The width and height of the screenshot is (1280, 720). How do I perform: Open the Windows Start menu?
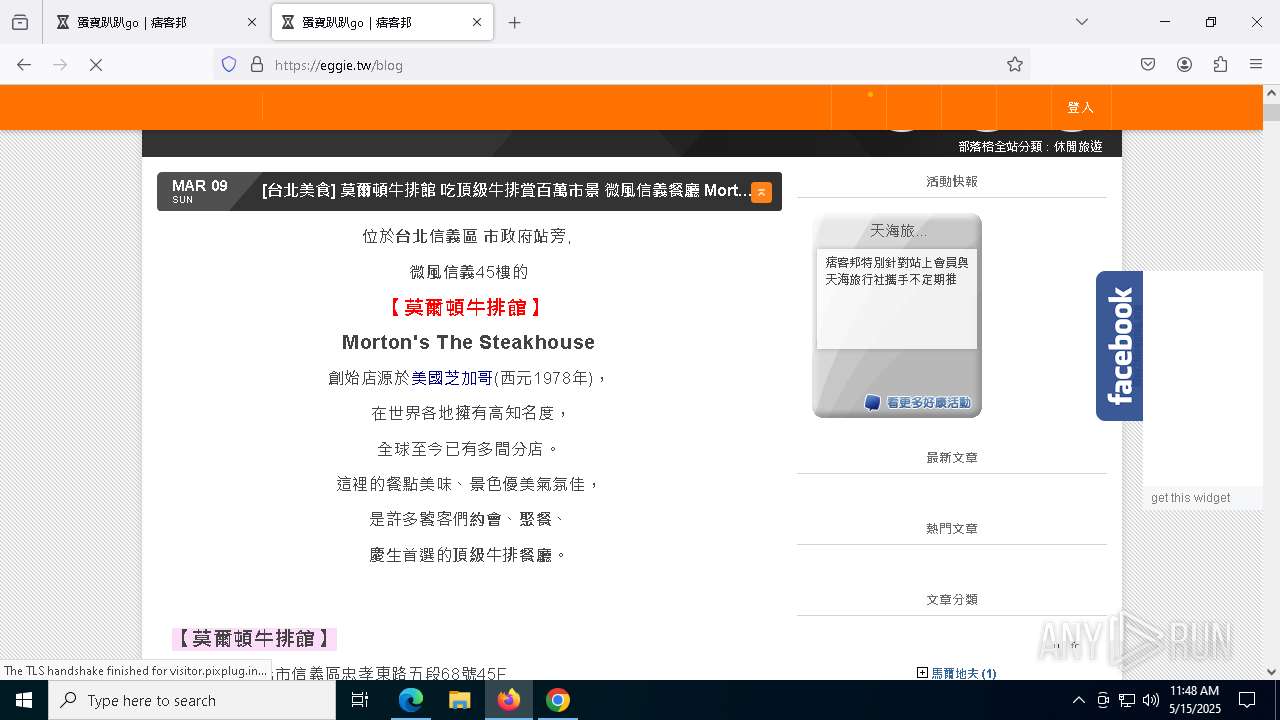tap(24, 700)
